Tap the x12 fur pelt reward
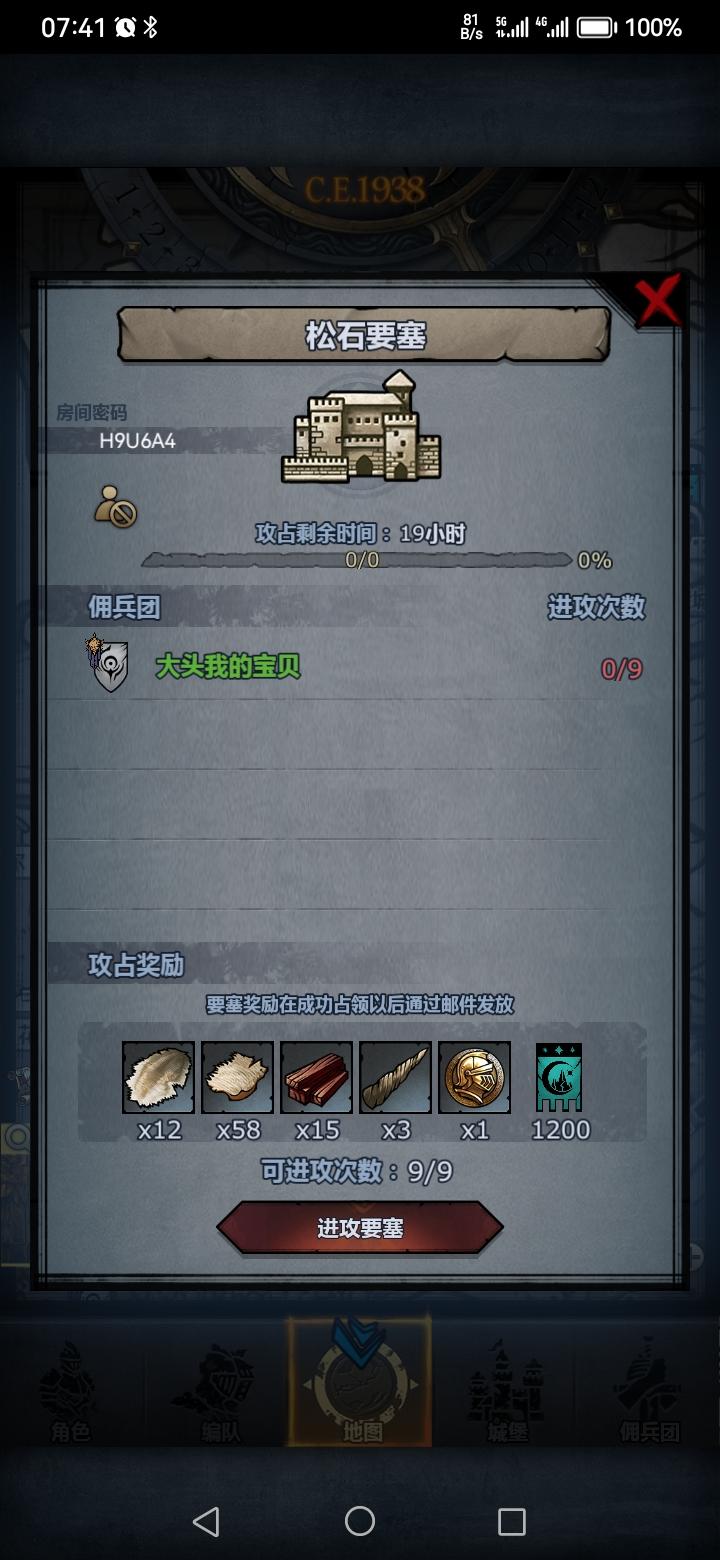 158,1077
